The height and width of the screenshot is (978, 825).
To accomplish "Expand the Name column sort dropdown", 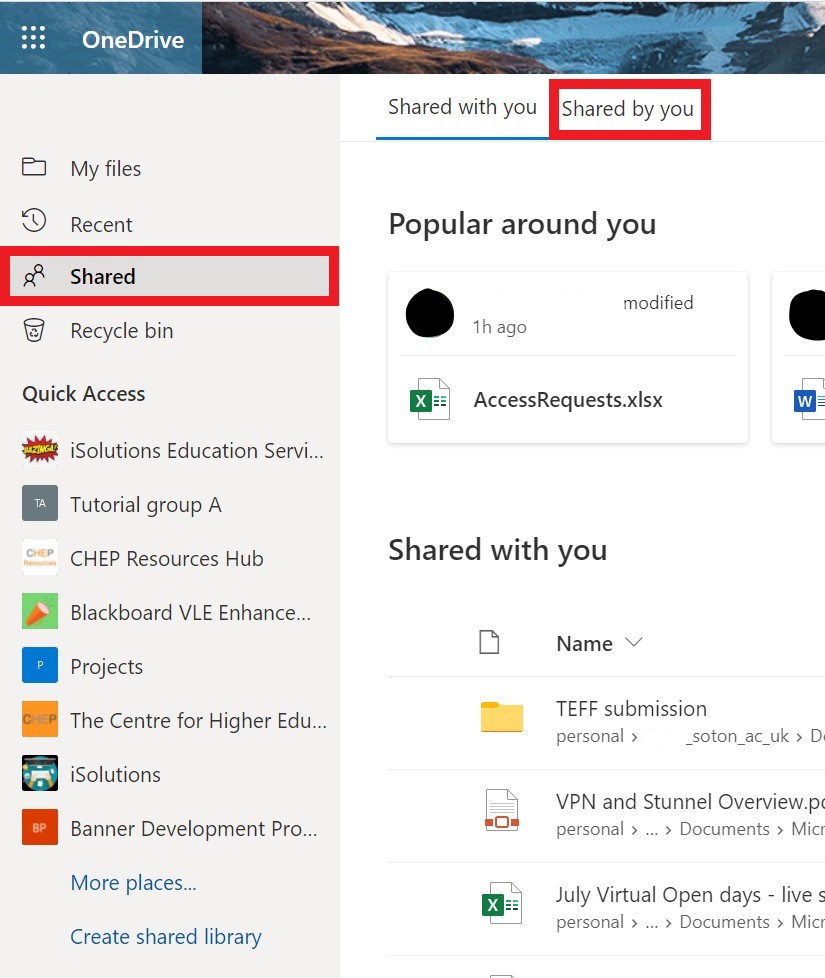I will click(633, 643).
